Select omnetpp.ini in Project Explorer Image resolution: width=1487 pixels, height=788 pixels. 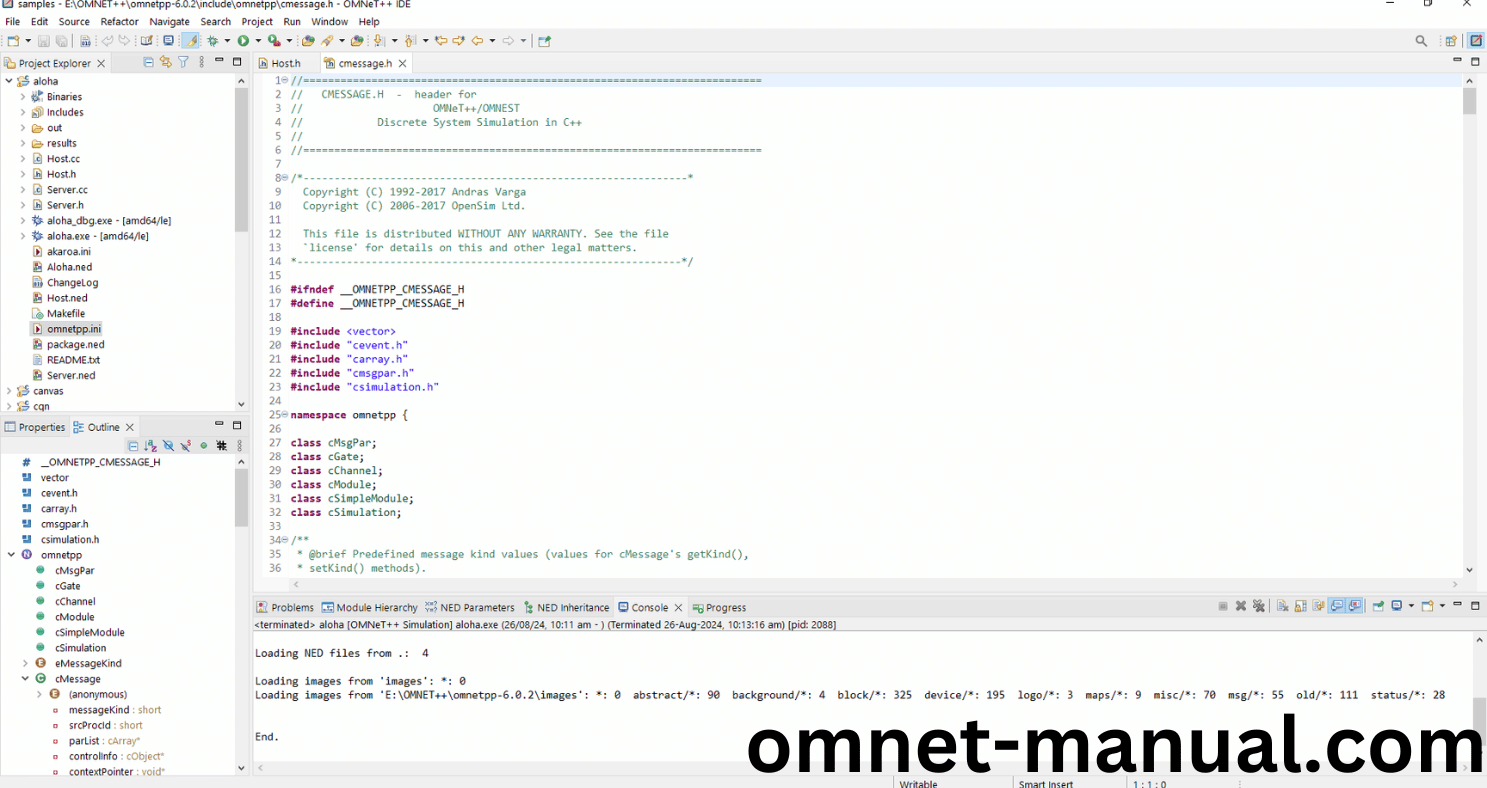tap(73, 329)
